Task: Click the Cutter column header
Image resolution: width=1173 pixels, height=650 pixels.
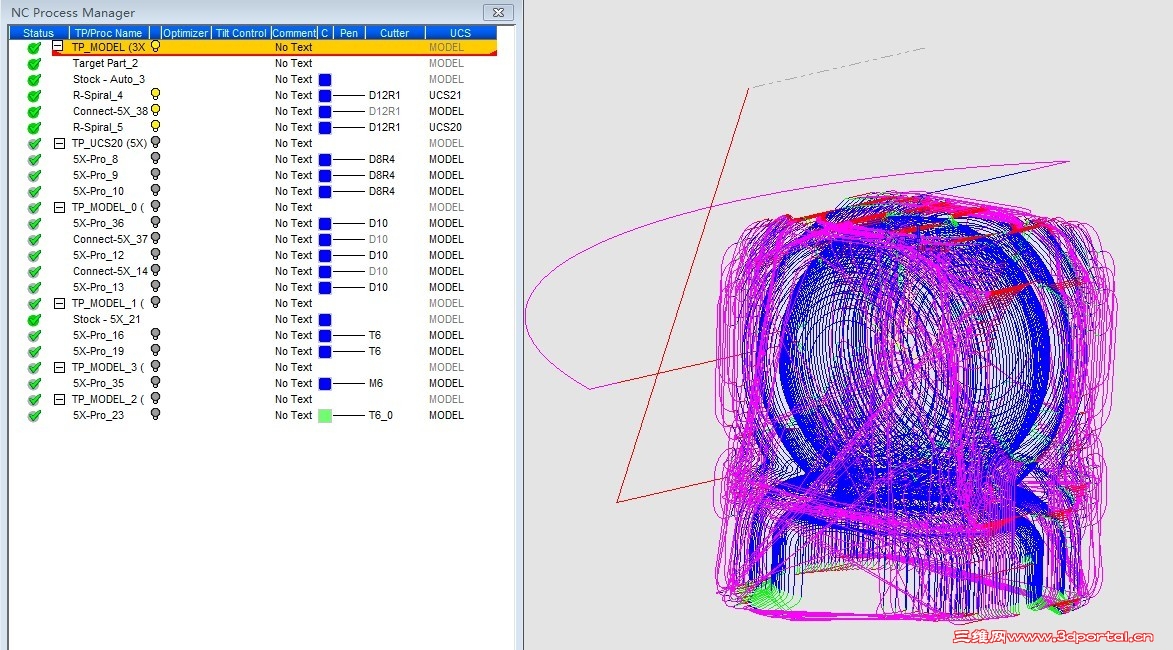Action: (394, 33)
